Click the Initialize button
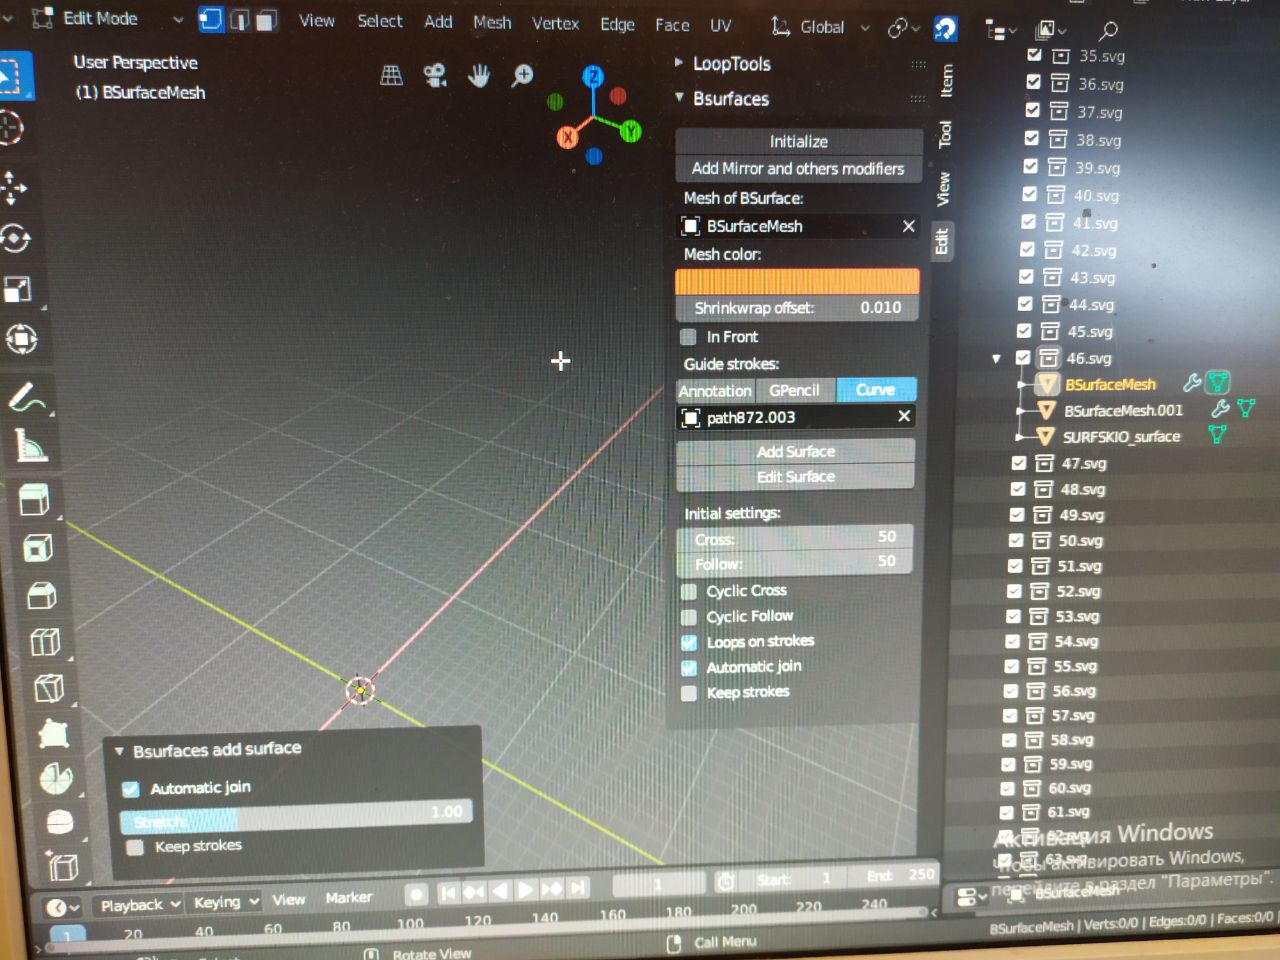1280x960 pixels. coord(798,142)
